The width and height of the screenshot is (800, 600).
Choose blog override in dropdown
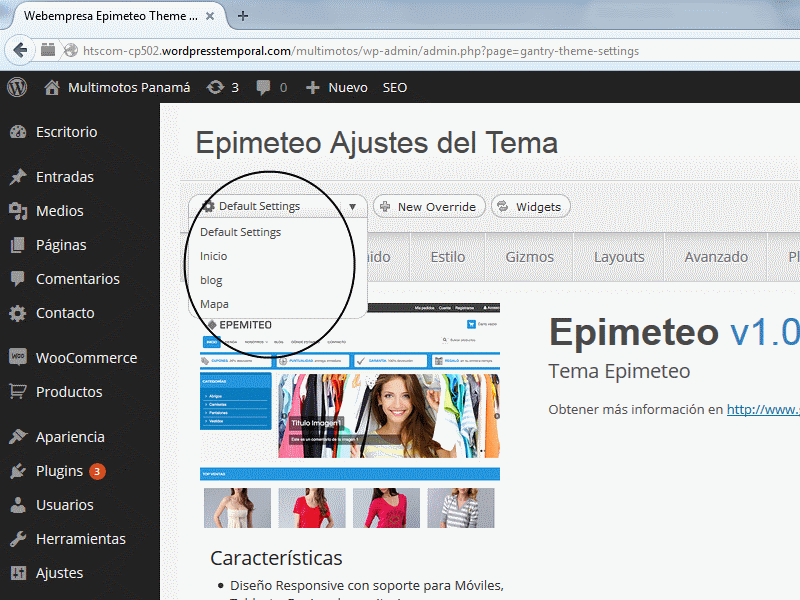[211, 280]
